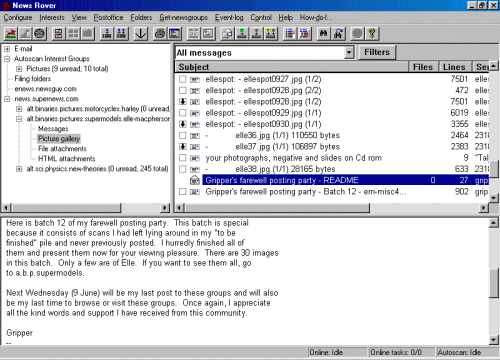Click the blue window-screen toolbar icon

point(175,34)
